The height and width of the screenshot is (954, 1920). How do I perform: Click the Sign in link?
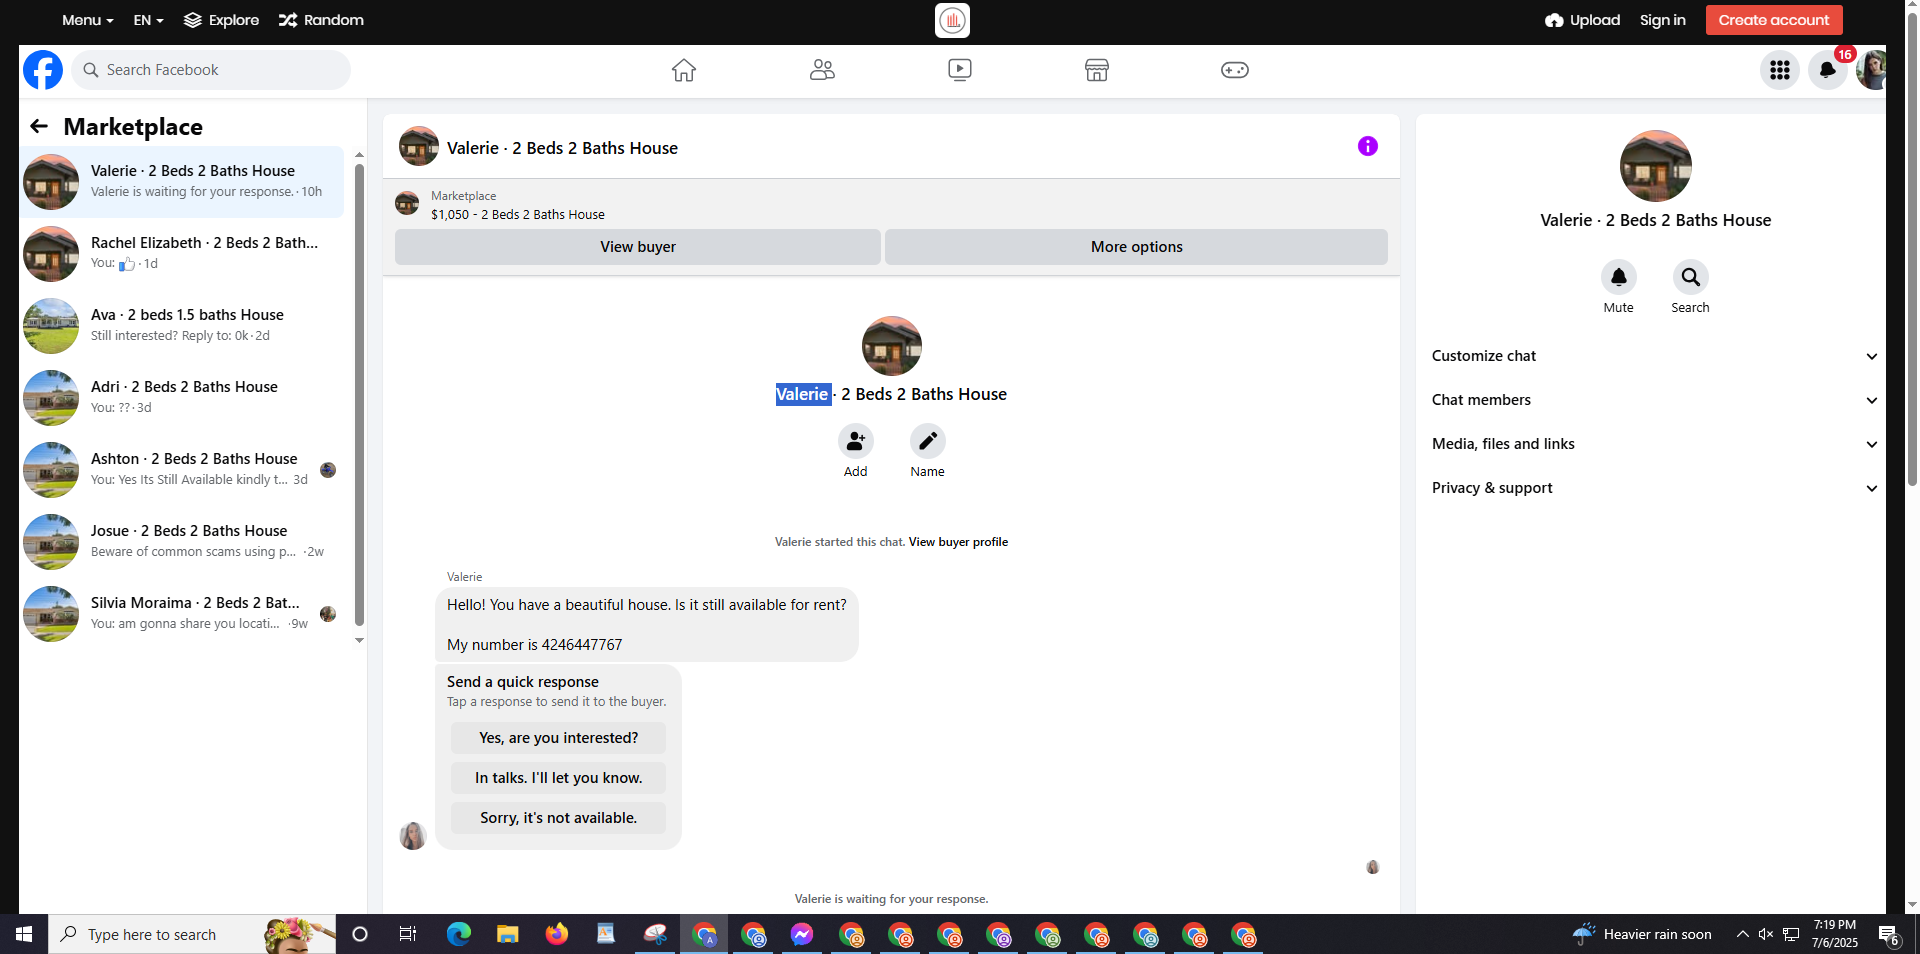click(1663, 20)
